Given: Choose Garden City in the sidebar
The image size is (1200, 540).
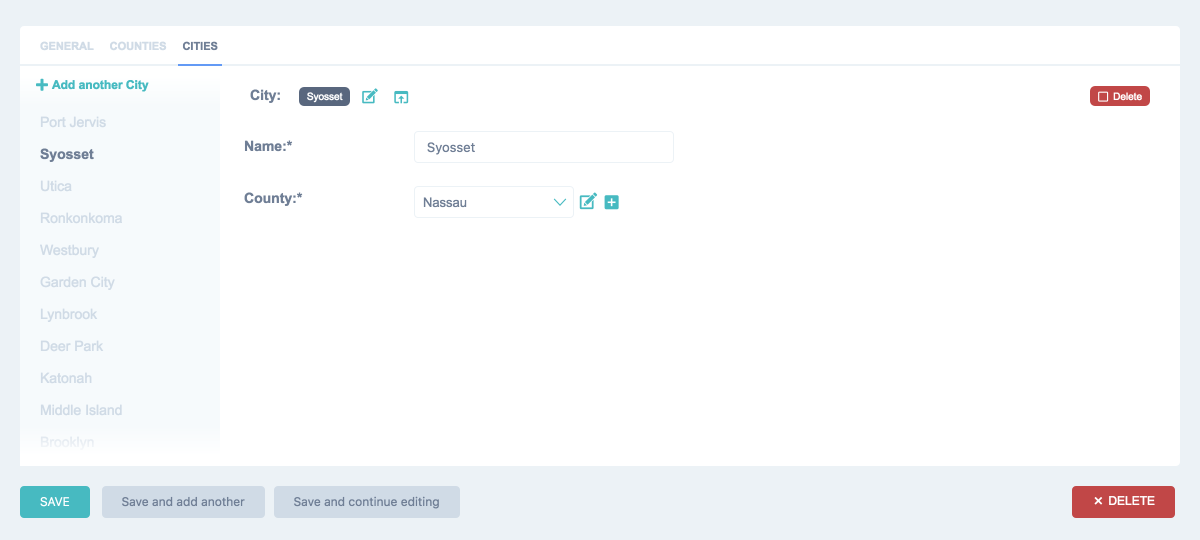Looking at the screenshot, I should (77, 282).
